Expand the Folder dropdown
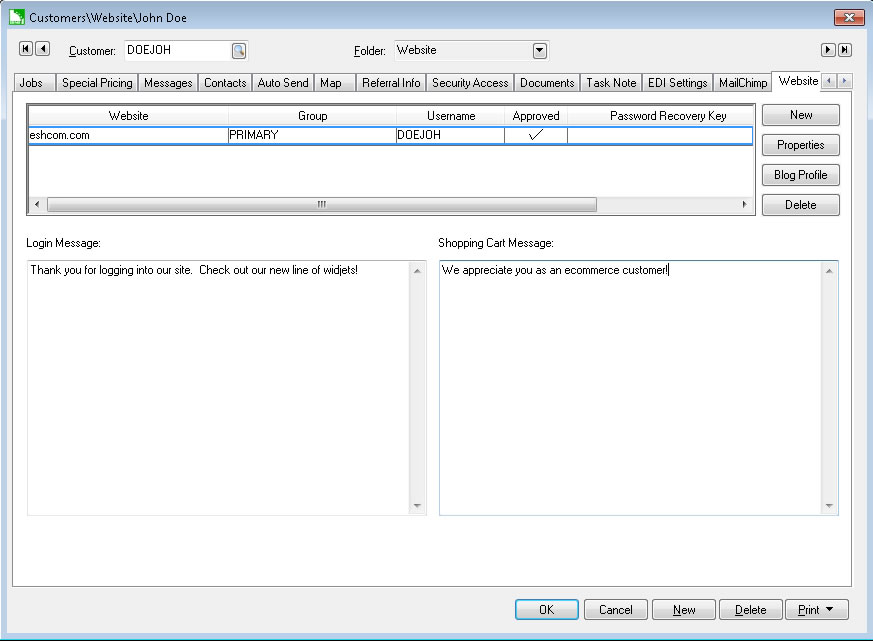The height and width of the screenshot is (642, 873). click(x=539, y=50)
